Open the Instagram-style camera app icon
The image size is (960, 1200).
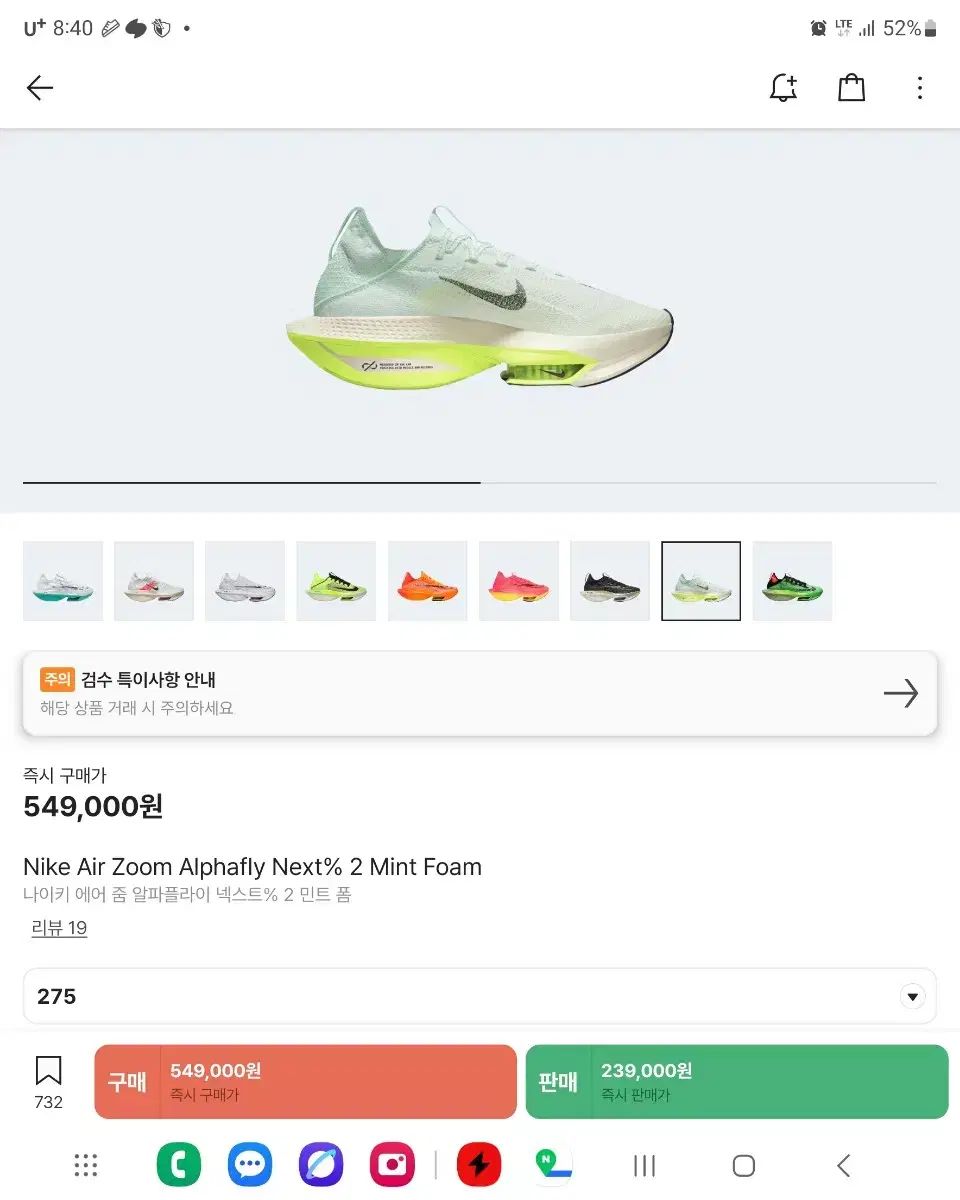pyautogui.click(x=392, y=1165)
